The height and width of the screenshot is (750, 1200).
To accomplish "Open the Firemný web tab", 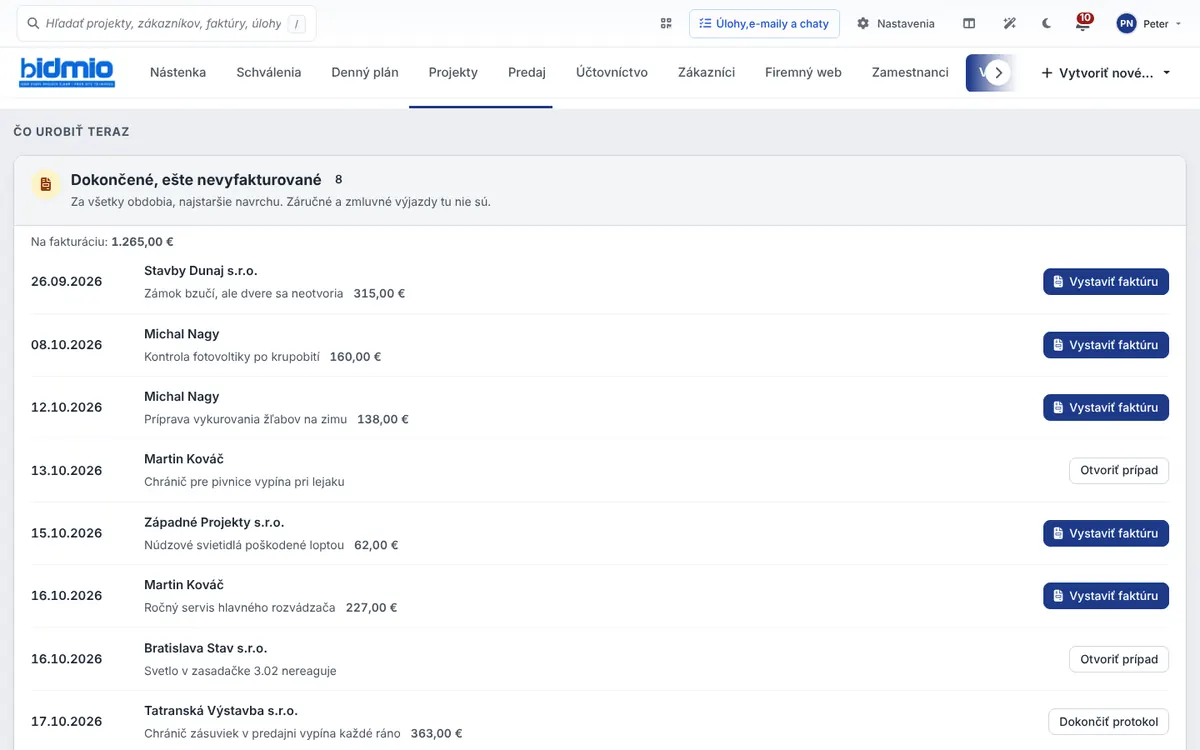I will (803, 72).
